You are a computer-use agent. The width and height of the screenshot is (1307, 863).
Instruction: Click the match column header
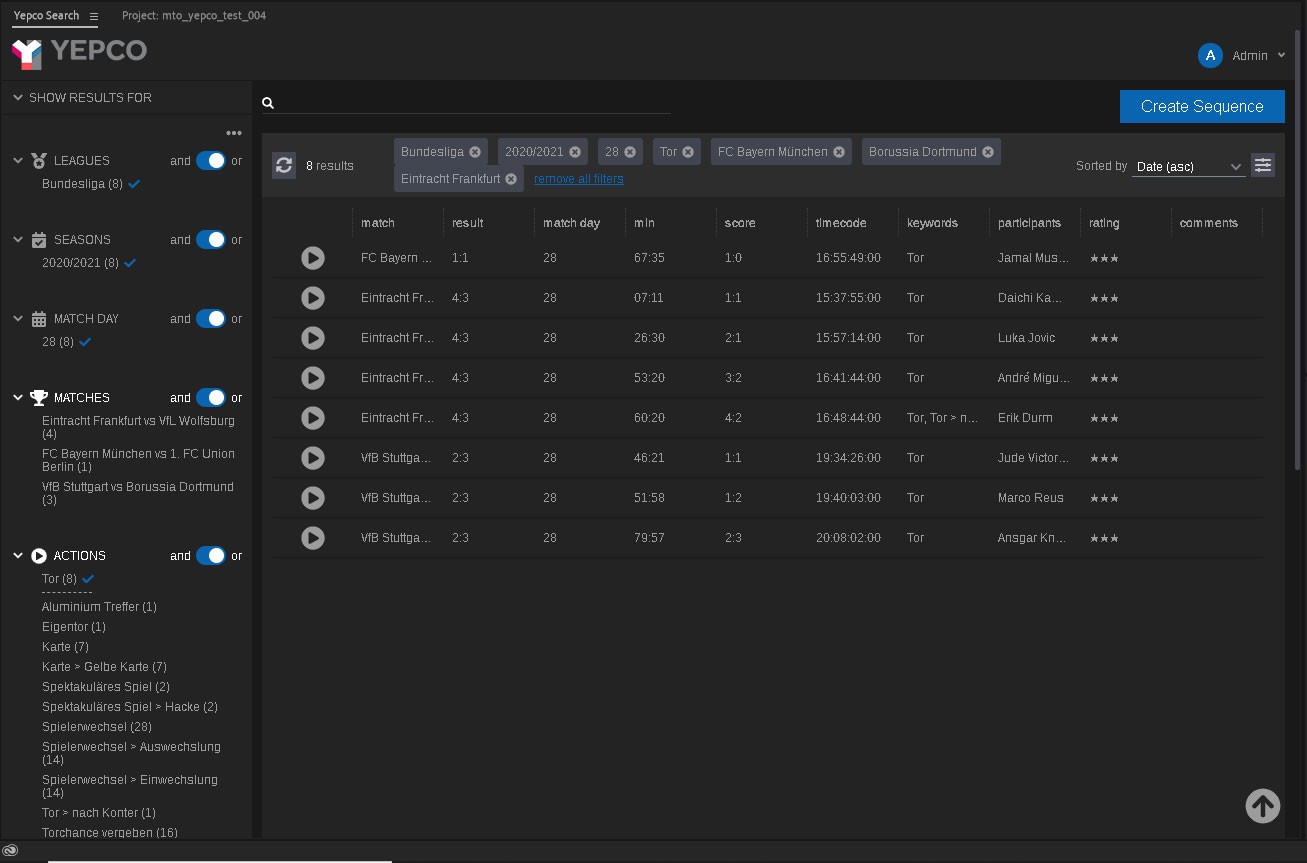pos(378,223)
